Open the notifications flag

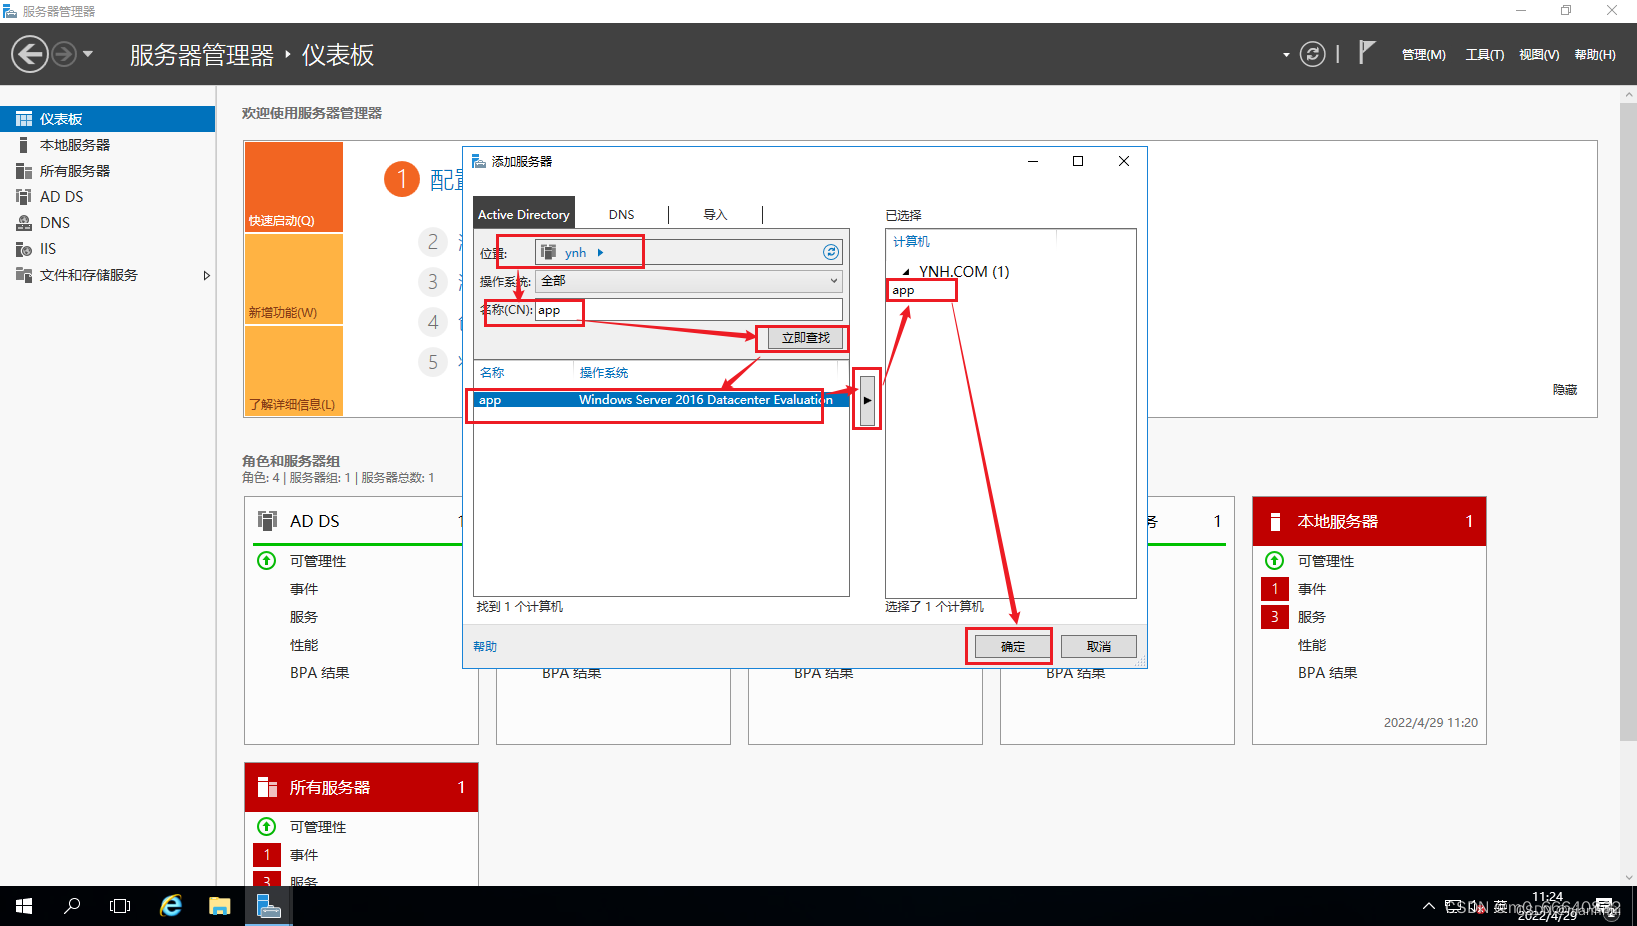(1367, 52)
